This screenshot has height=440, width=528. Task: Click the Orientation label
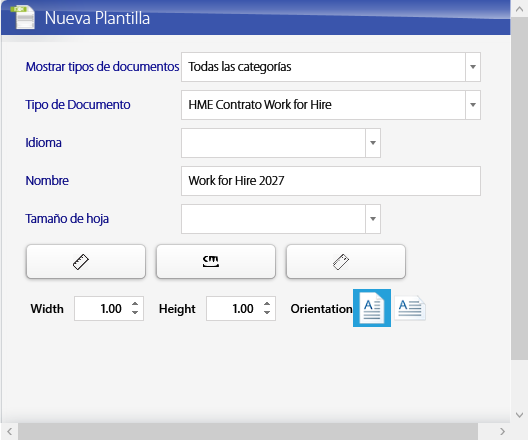[x=321, y=309]
